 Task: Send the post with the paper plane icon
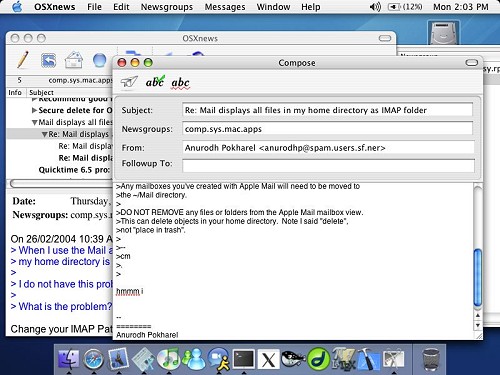129,82
